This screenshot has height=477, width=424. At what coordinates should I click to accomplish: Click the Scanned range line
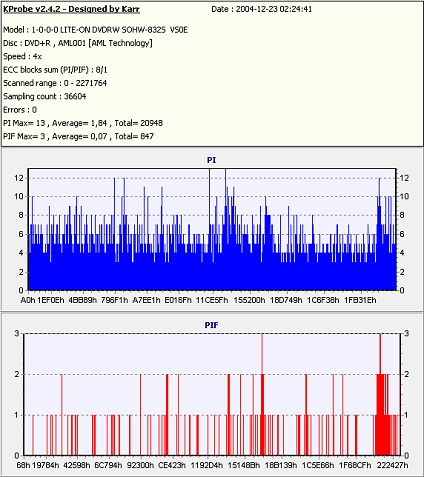55,83
